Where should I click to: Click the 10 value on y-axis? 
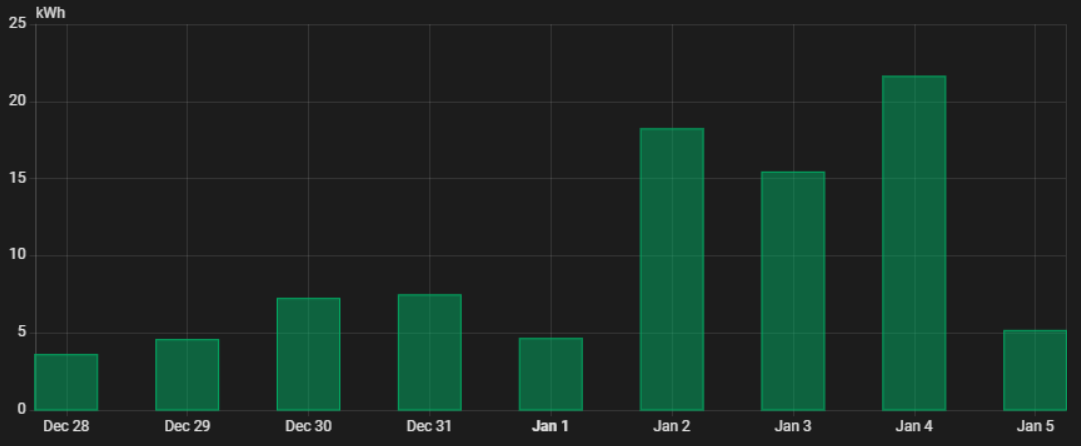click(17, 255)
